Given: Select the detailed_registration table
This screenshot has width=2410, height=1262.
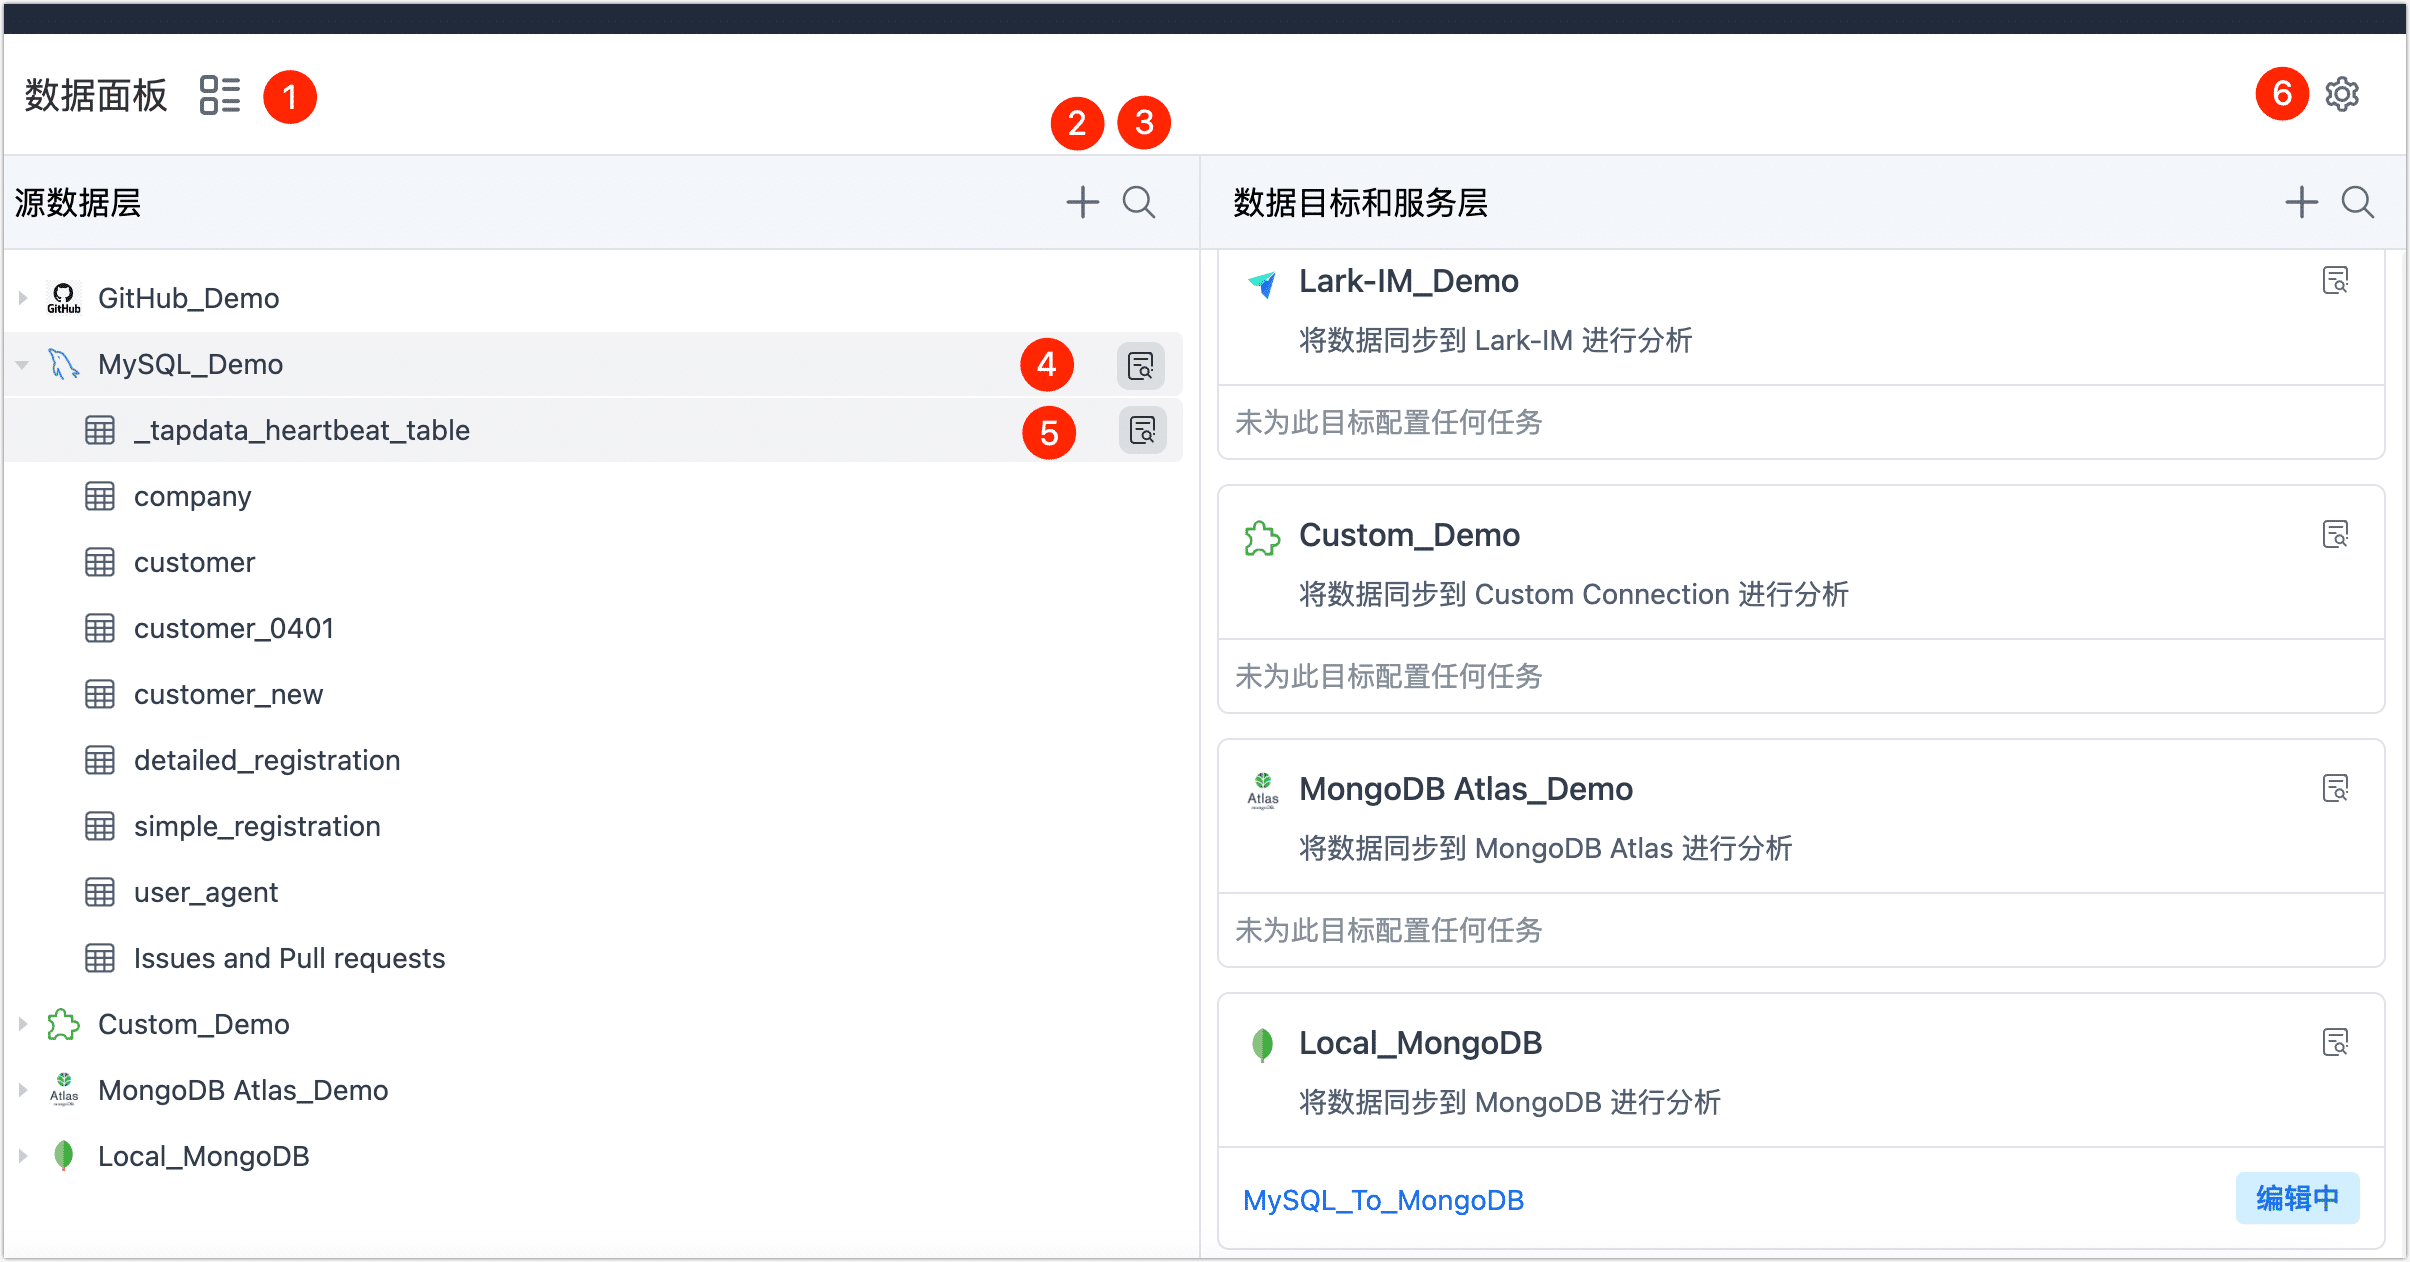Looking at the screenshot, I should click(x=267, y=761).
